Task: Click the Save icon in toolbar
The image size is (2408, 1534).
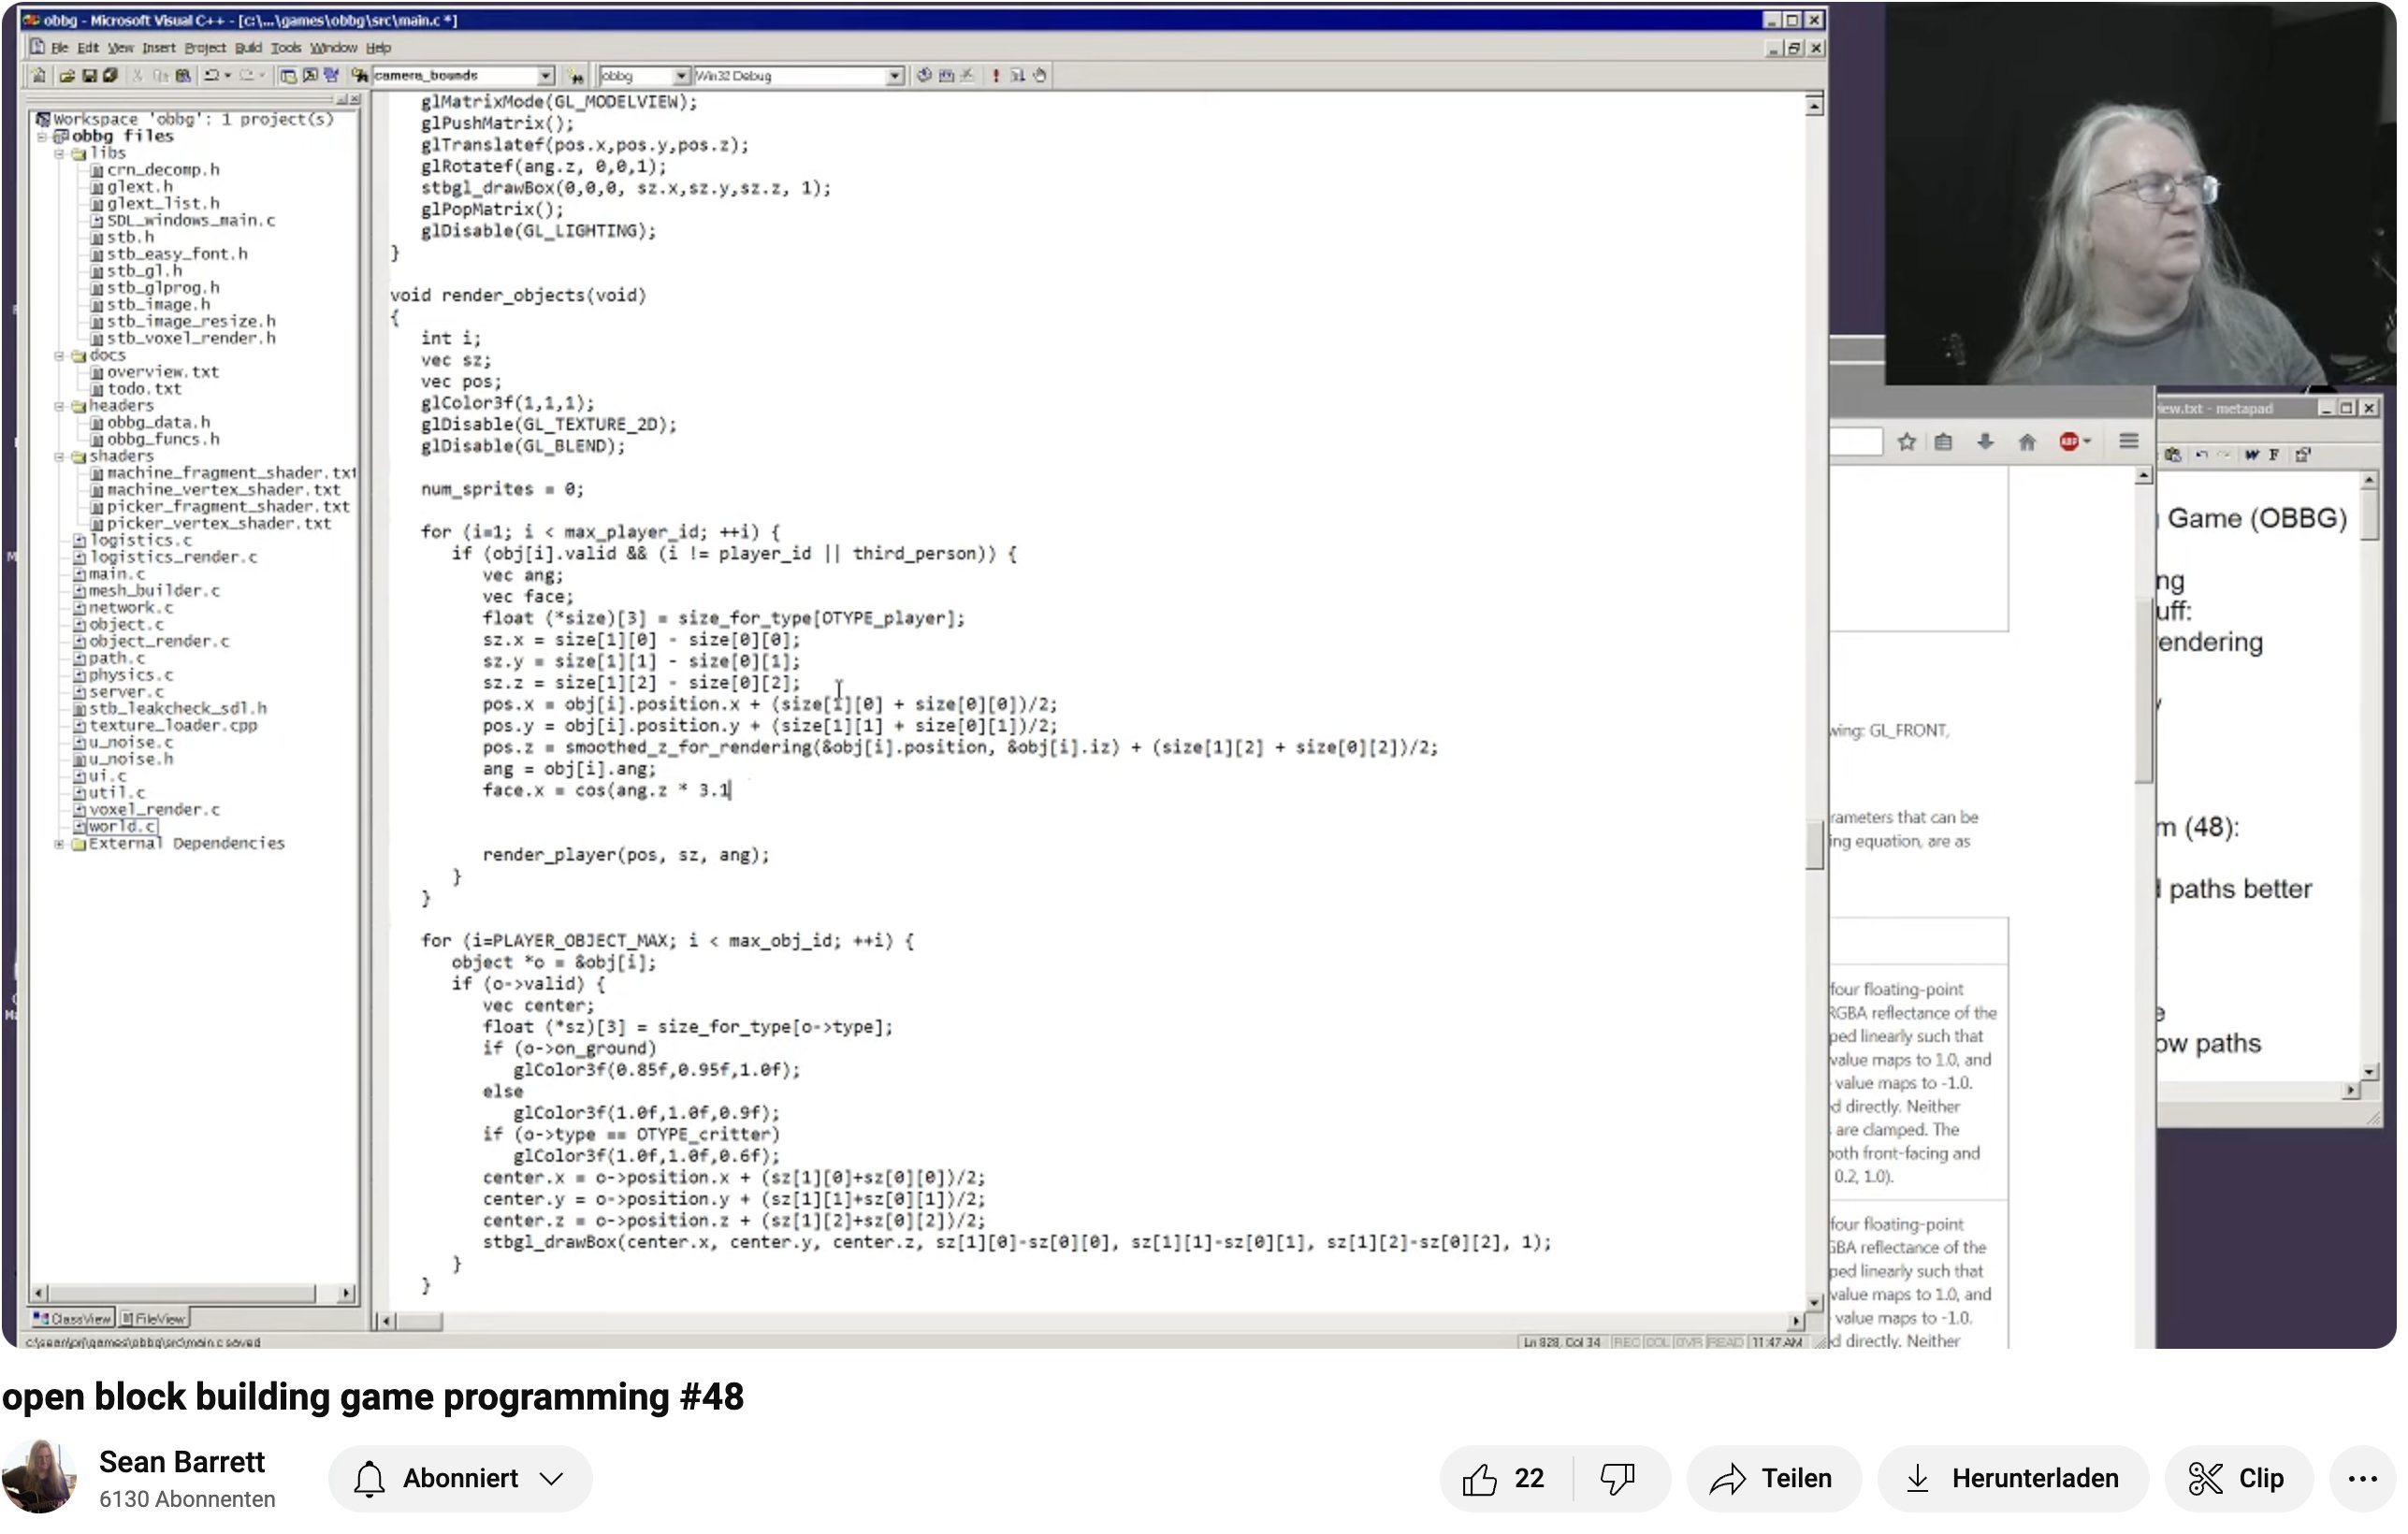Action: 89,76
